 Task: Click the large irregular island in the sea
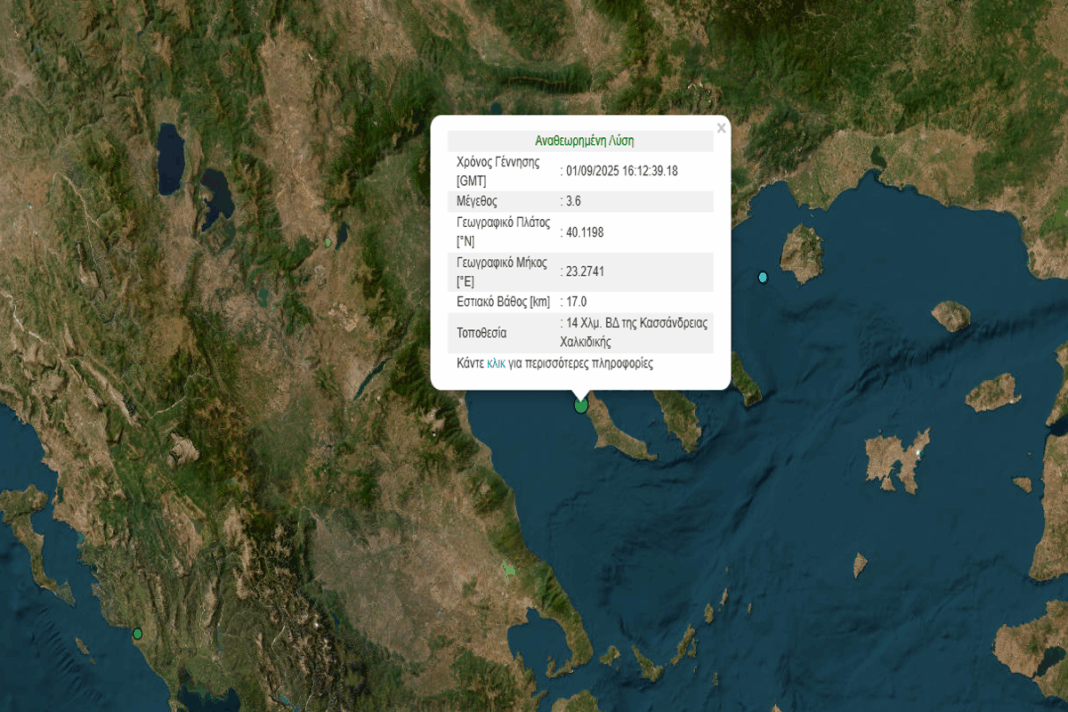click(897, 460)
